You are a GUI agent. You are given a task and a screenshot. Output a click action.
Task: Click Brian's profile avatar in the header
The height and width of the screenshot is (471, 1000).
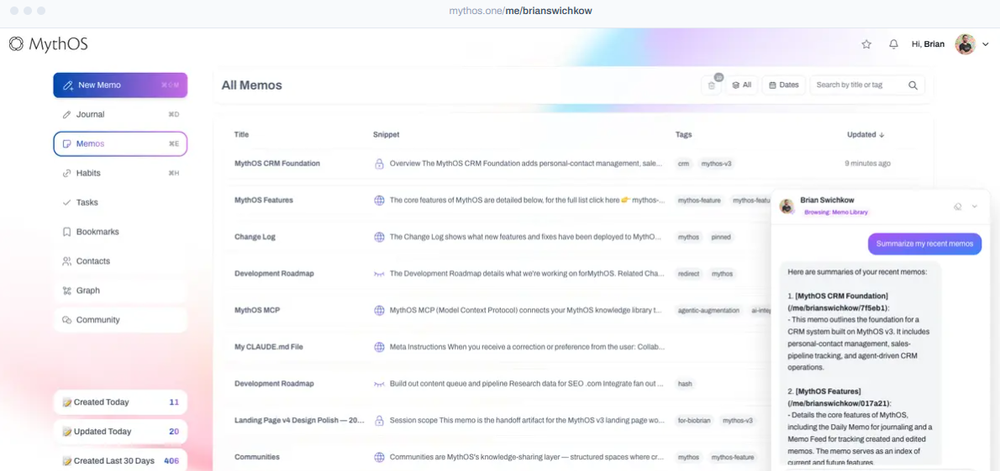tap(965, 45)
